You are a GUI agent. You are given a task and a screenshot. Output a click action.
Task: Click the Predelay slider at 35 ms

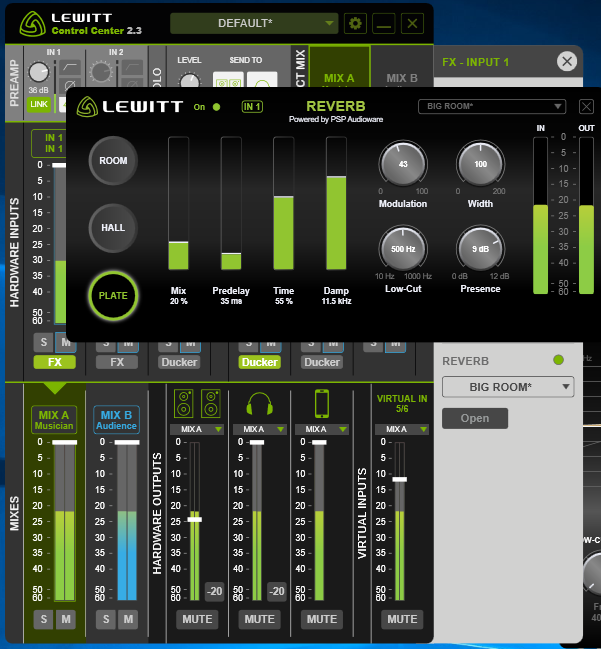[x=231, y=203]
